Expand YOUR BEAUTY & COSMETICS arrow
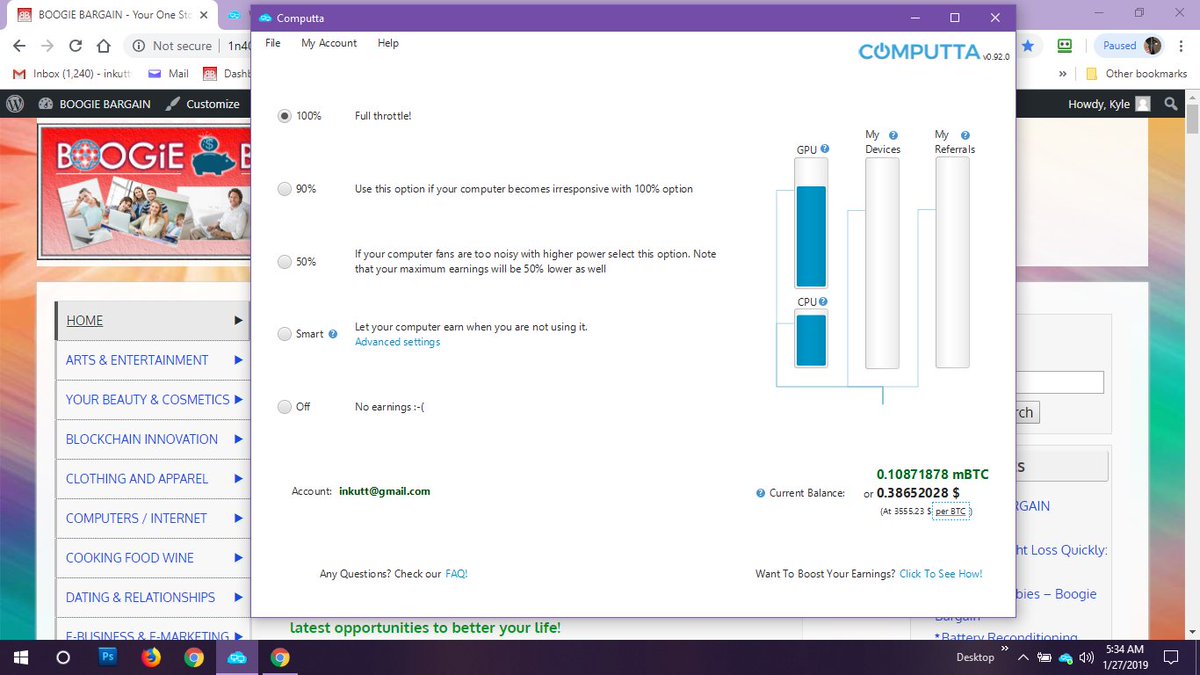Screen dimensions: 1200x675 coord(238,399)
